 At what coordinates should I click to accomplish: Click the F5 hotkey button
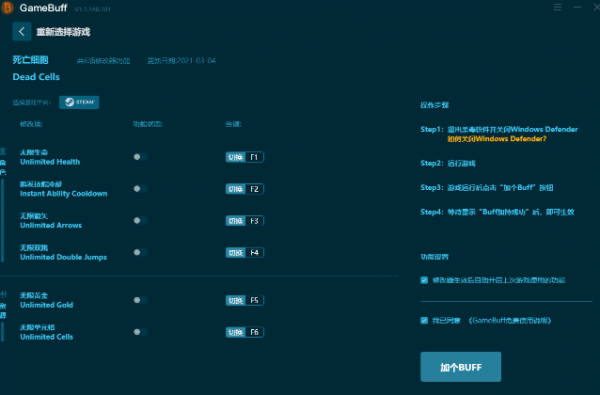tap(245, 300)
